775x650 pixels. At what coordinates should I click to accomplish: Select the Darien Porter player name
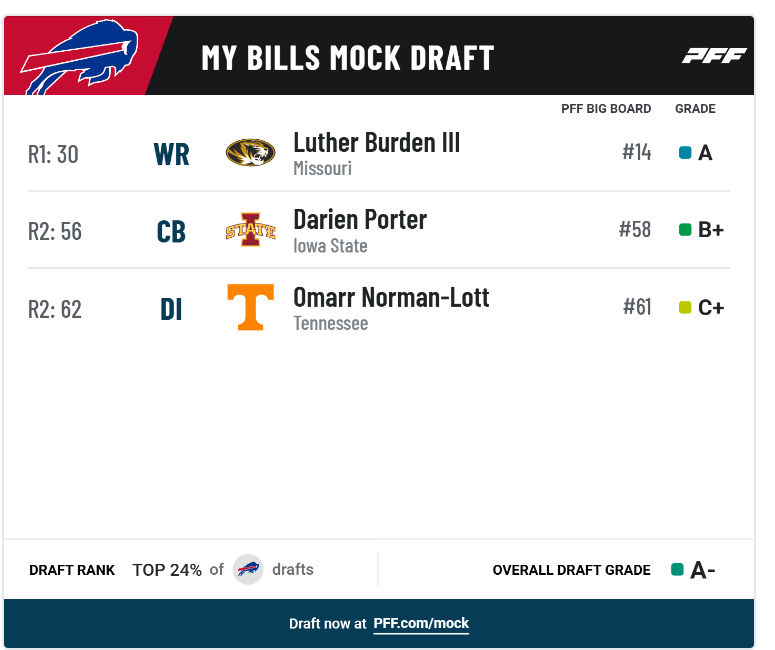(360, 220)
